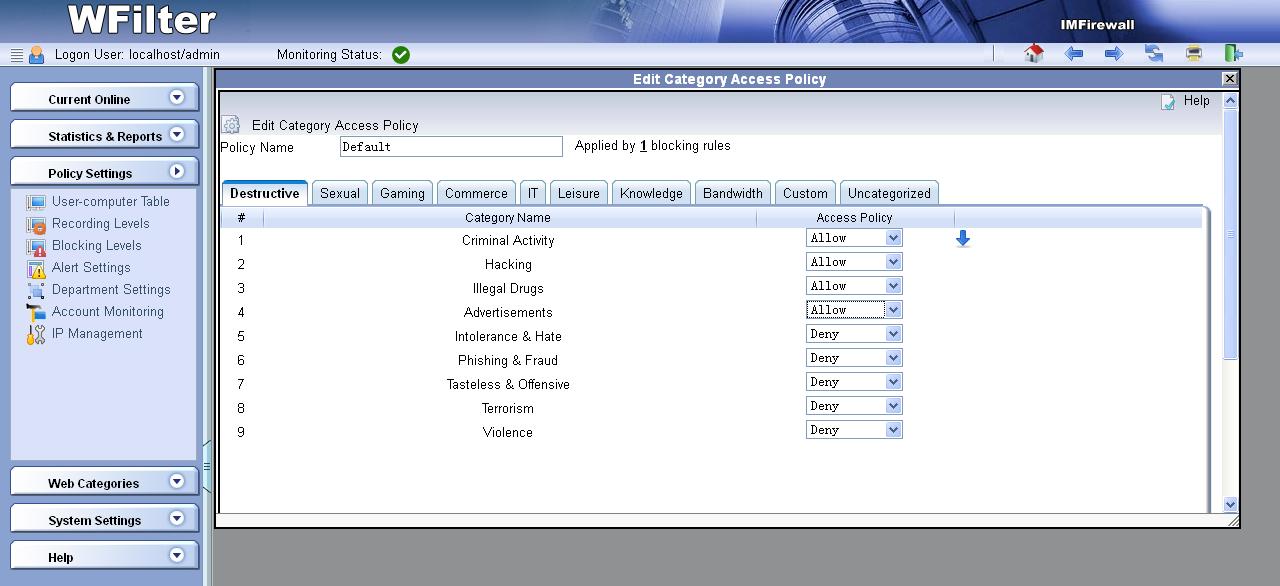This screenshot has height=586, width=1280.
Task: Expand the Statistics & Reports section
Action: point(177,135)
